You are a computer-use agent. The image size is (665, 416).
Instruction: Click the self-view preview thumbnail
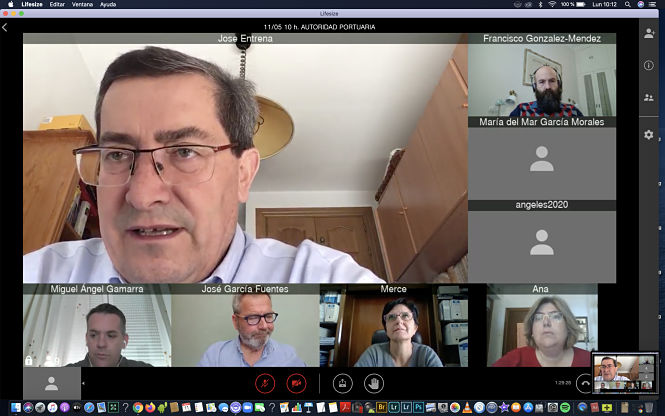pyautogui.click(x=624, y=371)
